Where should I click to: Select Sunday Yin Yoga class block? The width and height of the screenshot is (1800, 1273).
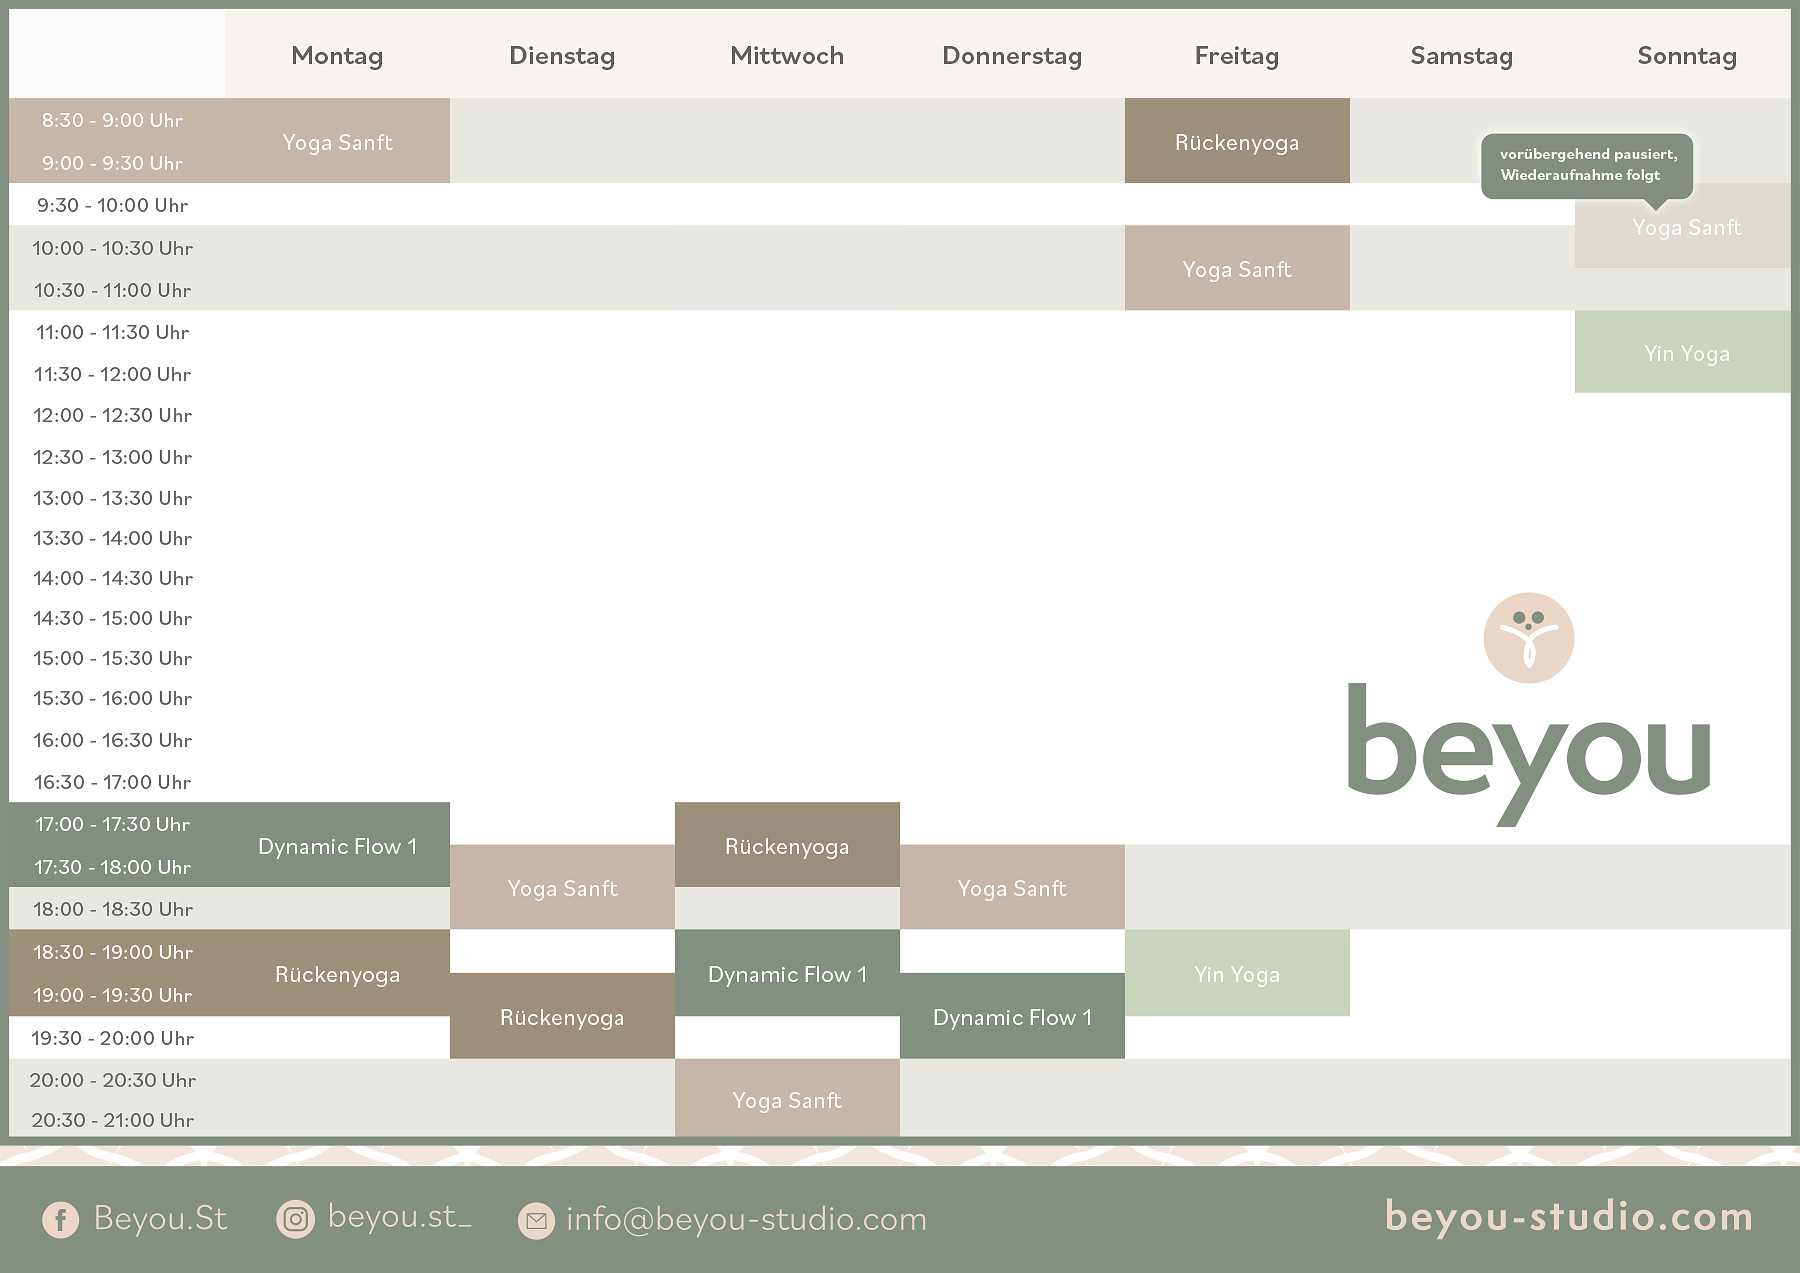[1685, 353]
